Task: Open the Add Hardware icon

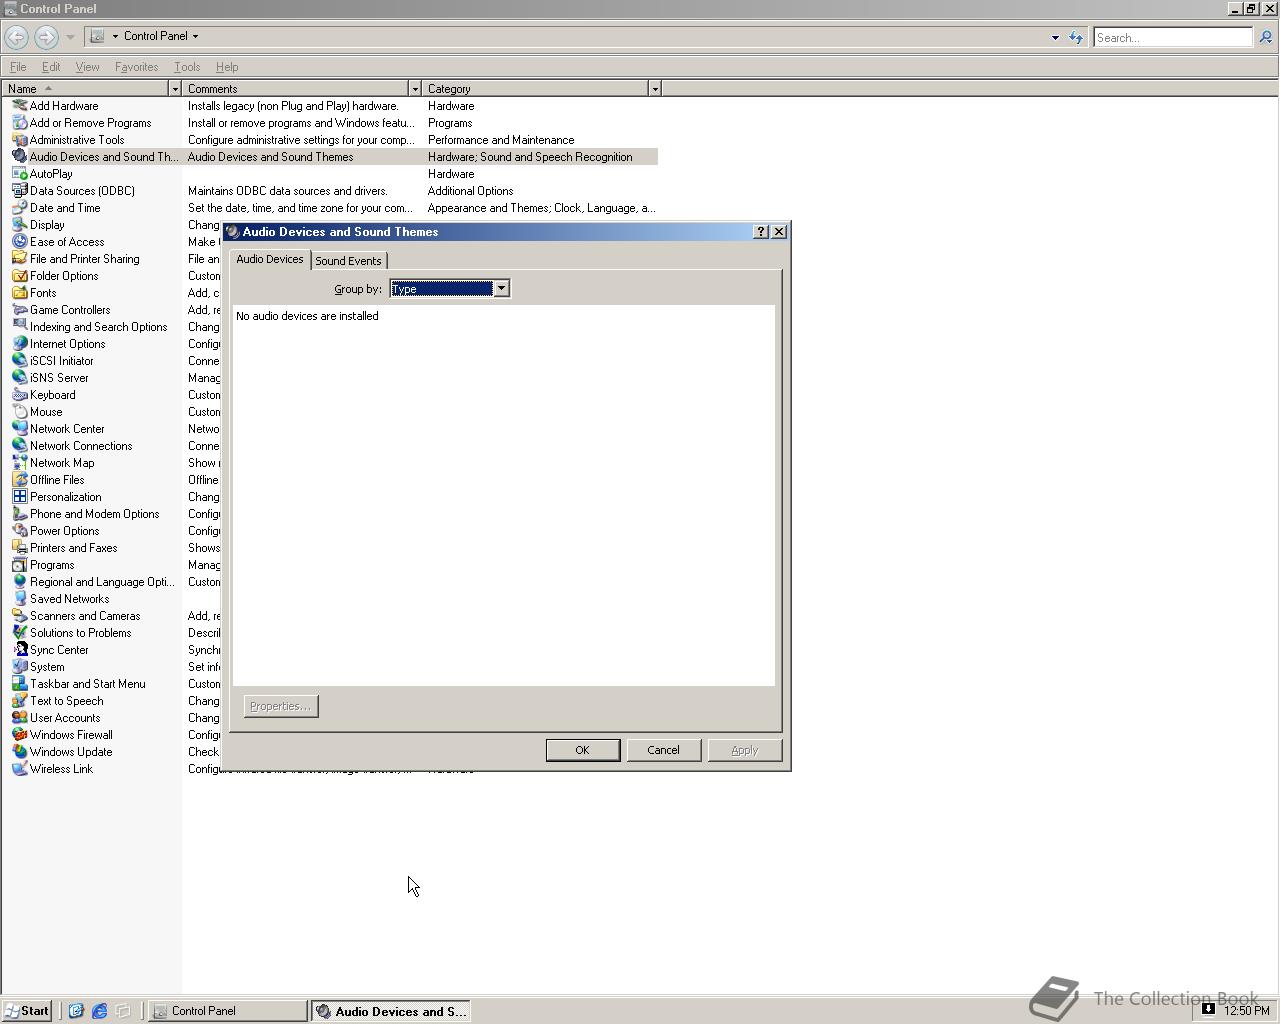Action: point(19,106)
